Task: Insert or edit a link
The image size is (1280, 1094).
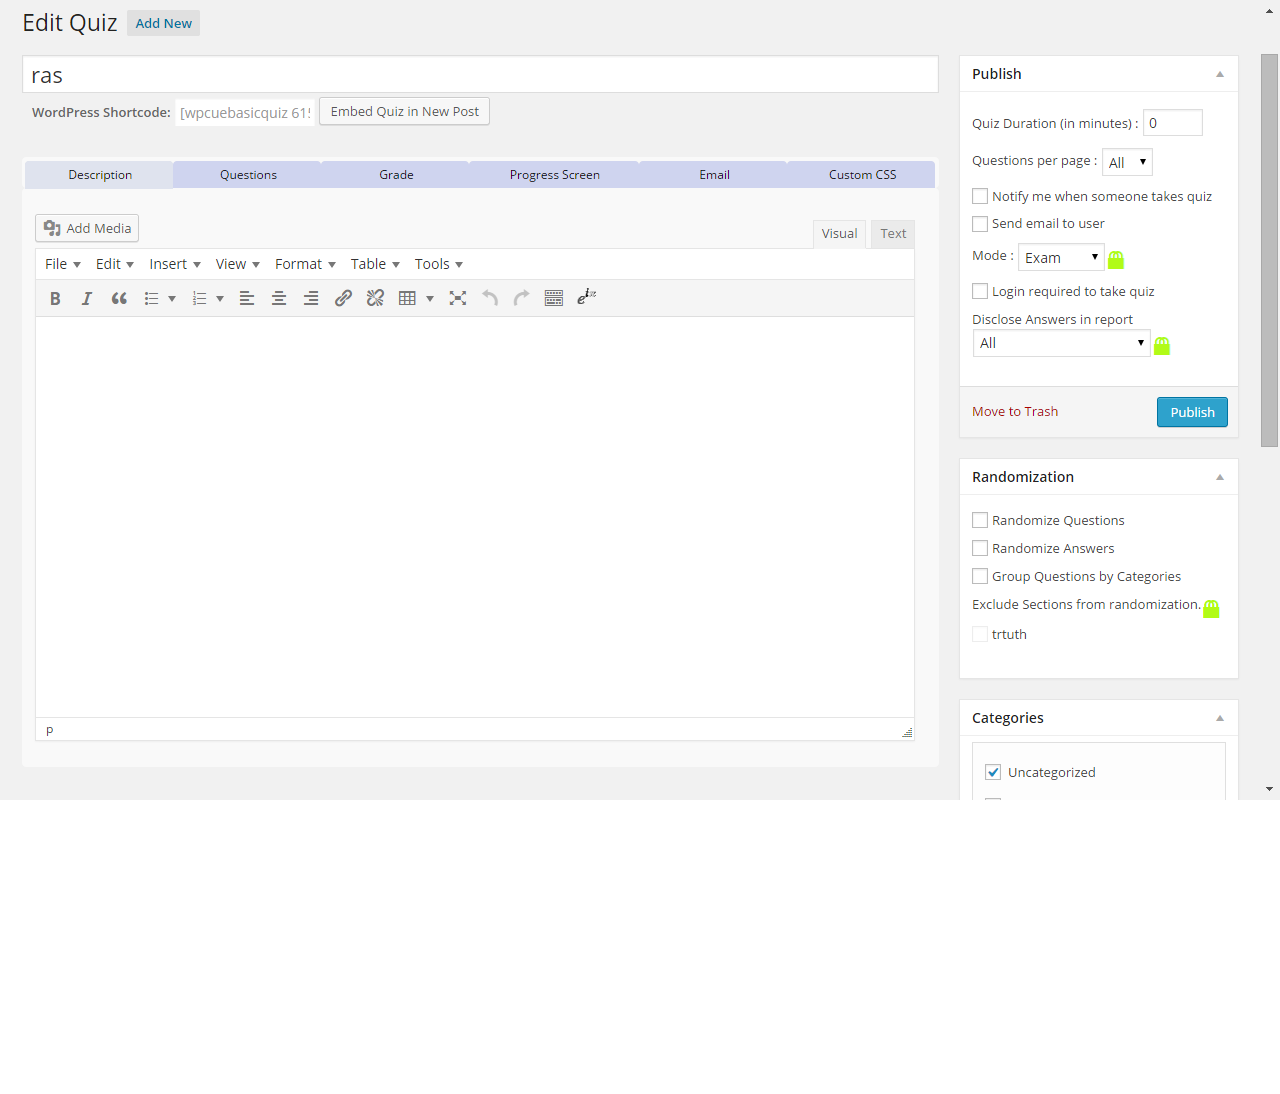Action: coord(343,298)
